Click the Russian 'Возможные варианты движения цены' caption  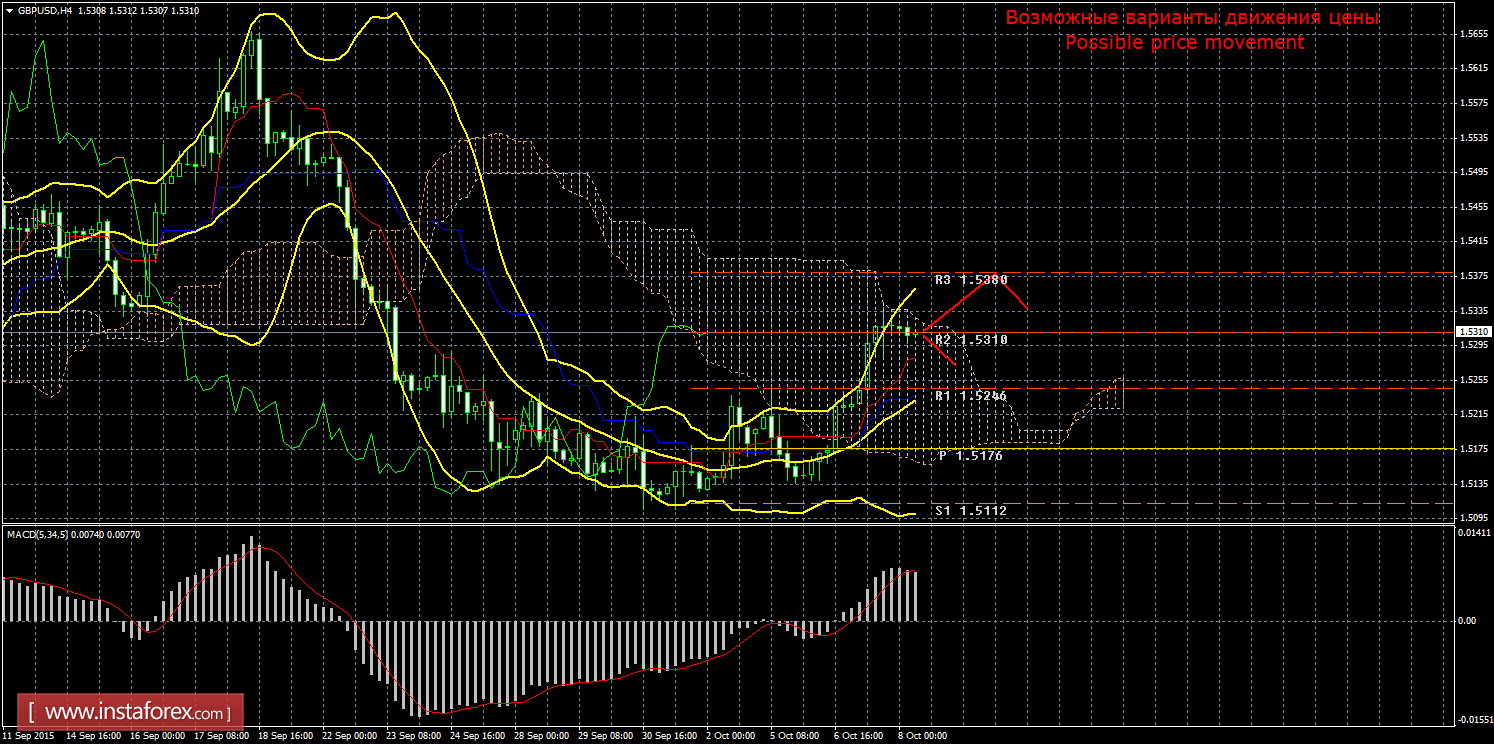tap(1192, 18)
